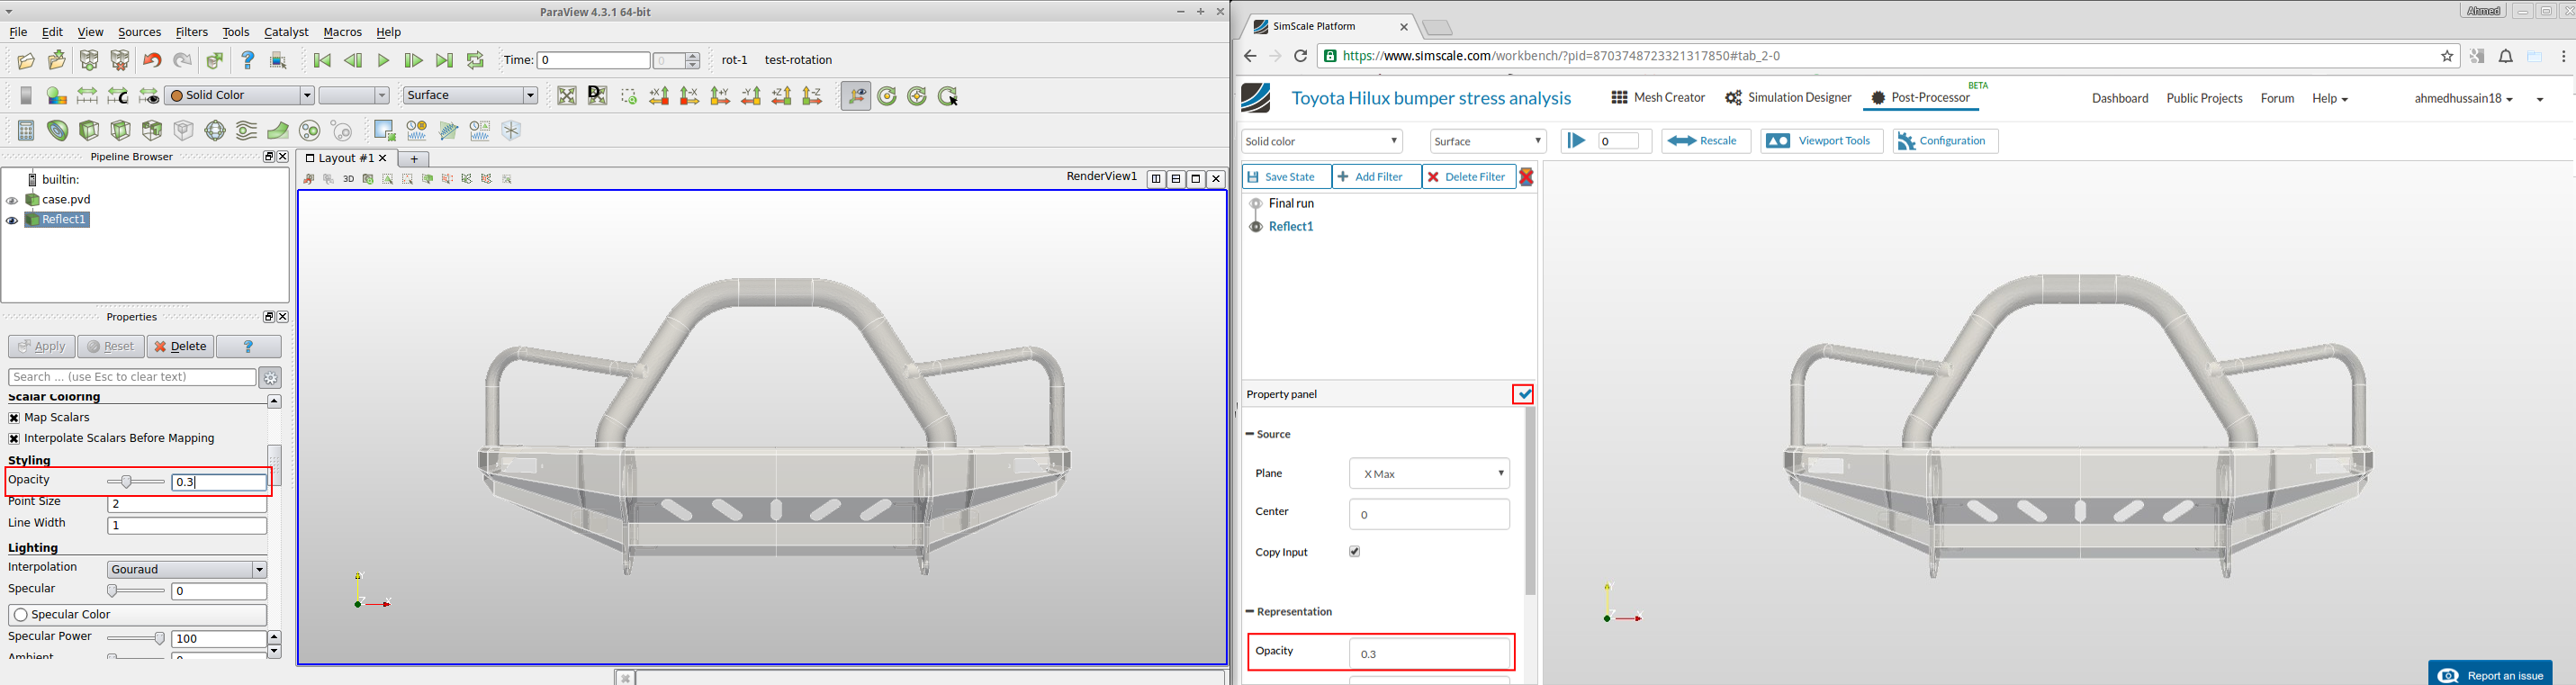Switch to the Simulation Designer tab
This screenshot has height=685, width=2576.
[x=1788, y=98]
